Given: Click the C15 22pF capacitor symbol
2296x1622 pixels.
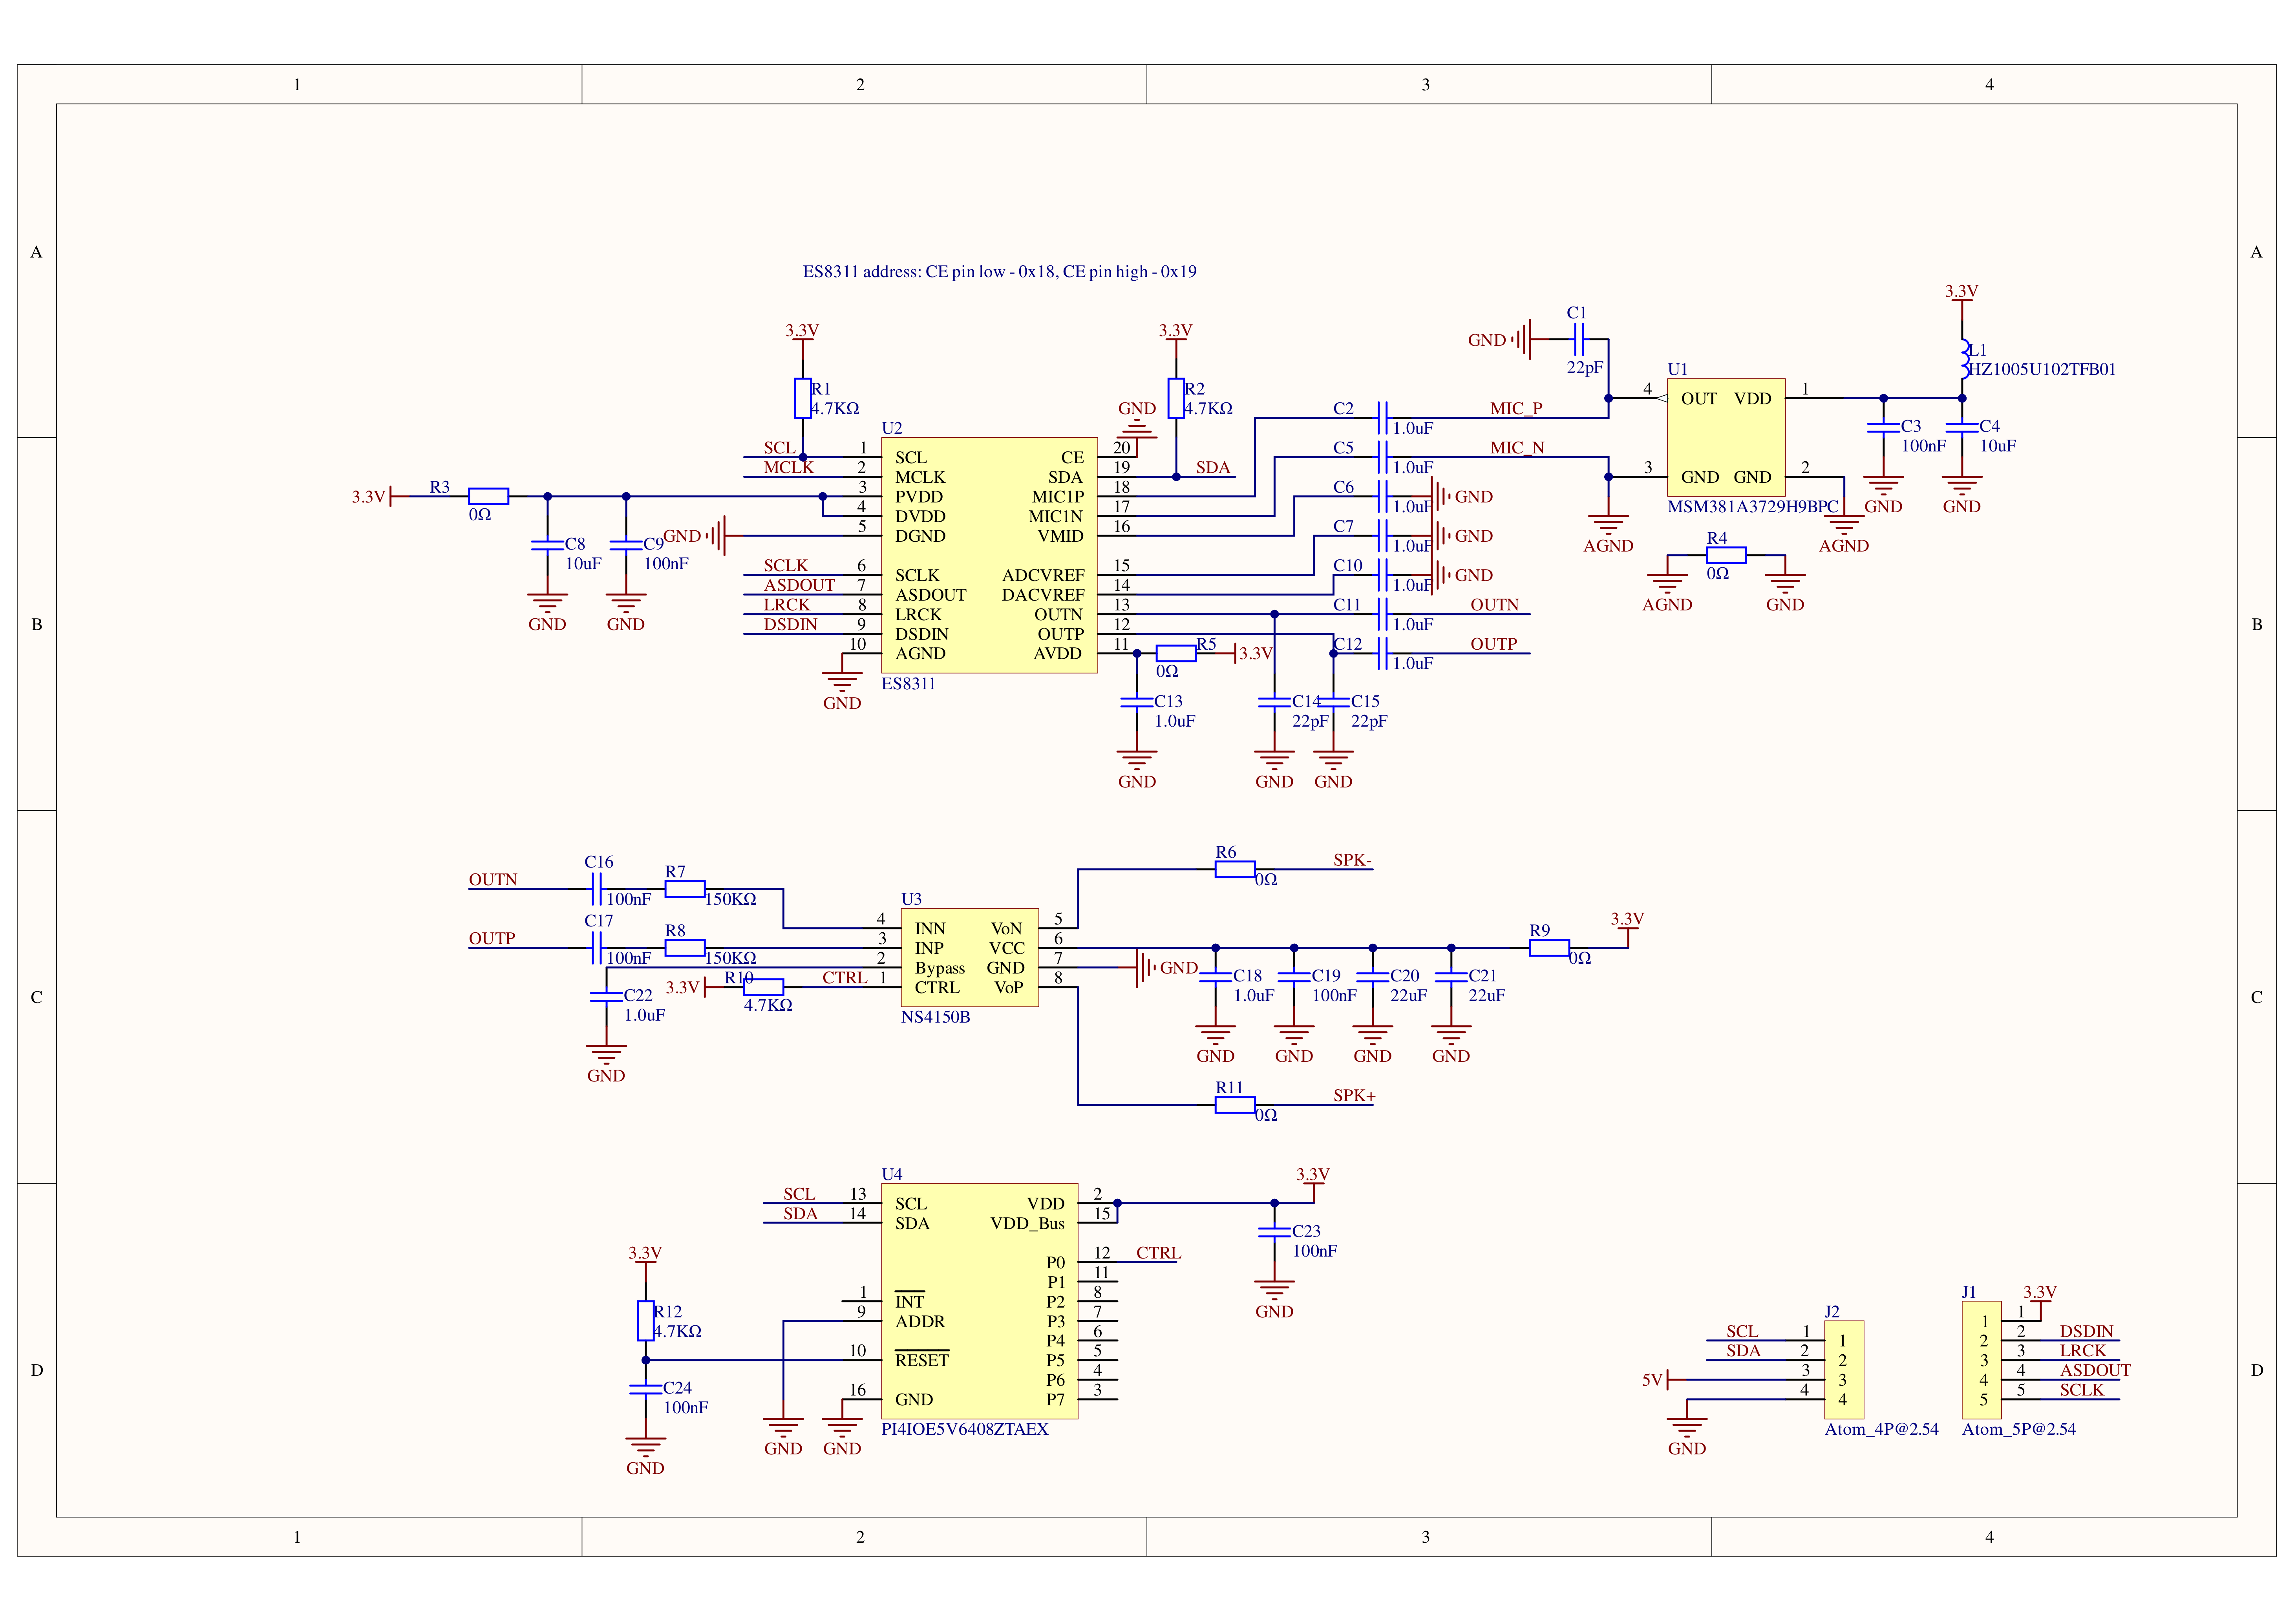Looking at the screenshot, I should coord(1333,702).
